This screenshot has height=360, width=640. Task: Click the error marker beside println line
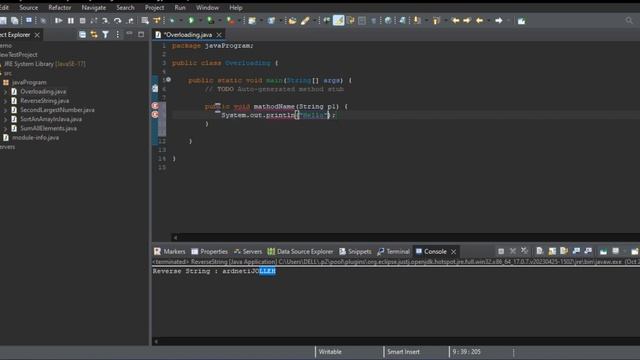[x=155, y=115]
